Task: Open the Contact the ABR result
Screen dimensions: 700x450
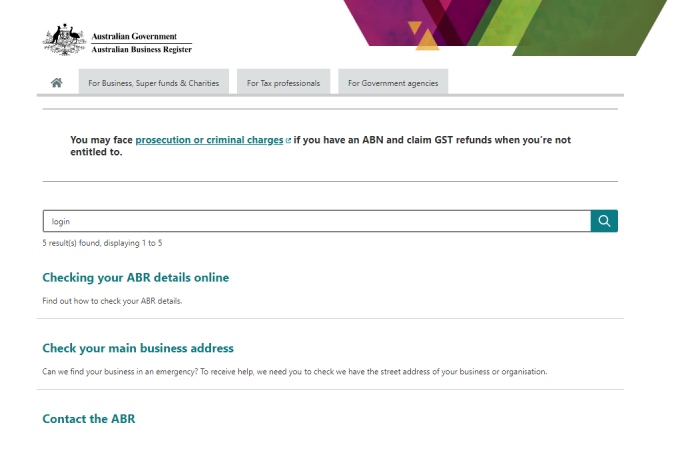Action: click(x=89, y=419)
